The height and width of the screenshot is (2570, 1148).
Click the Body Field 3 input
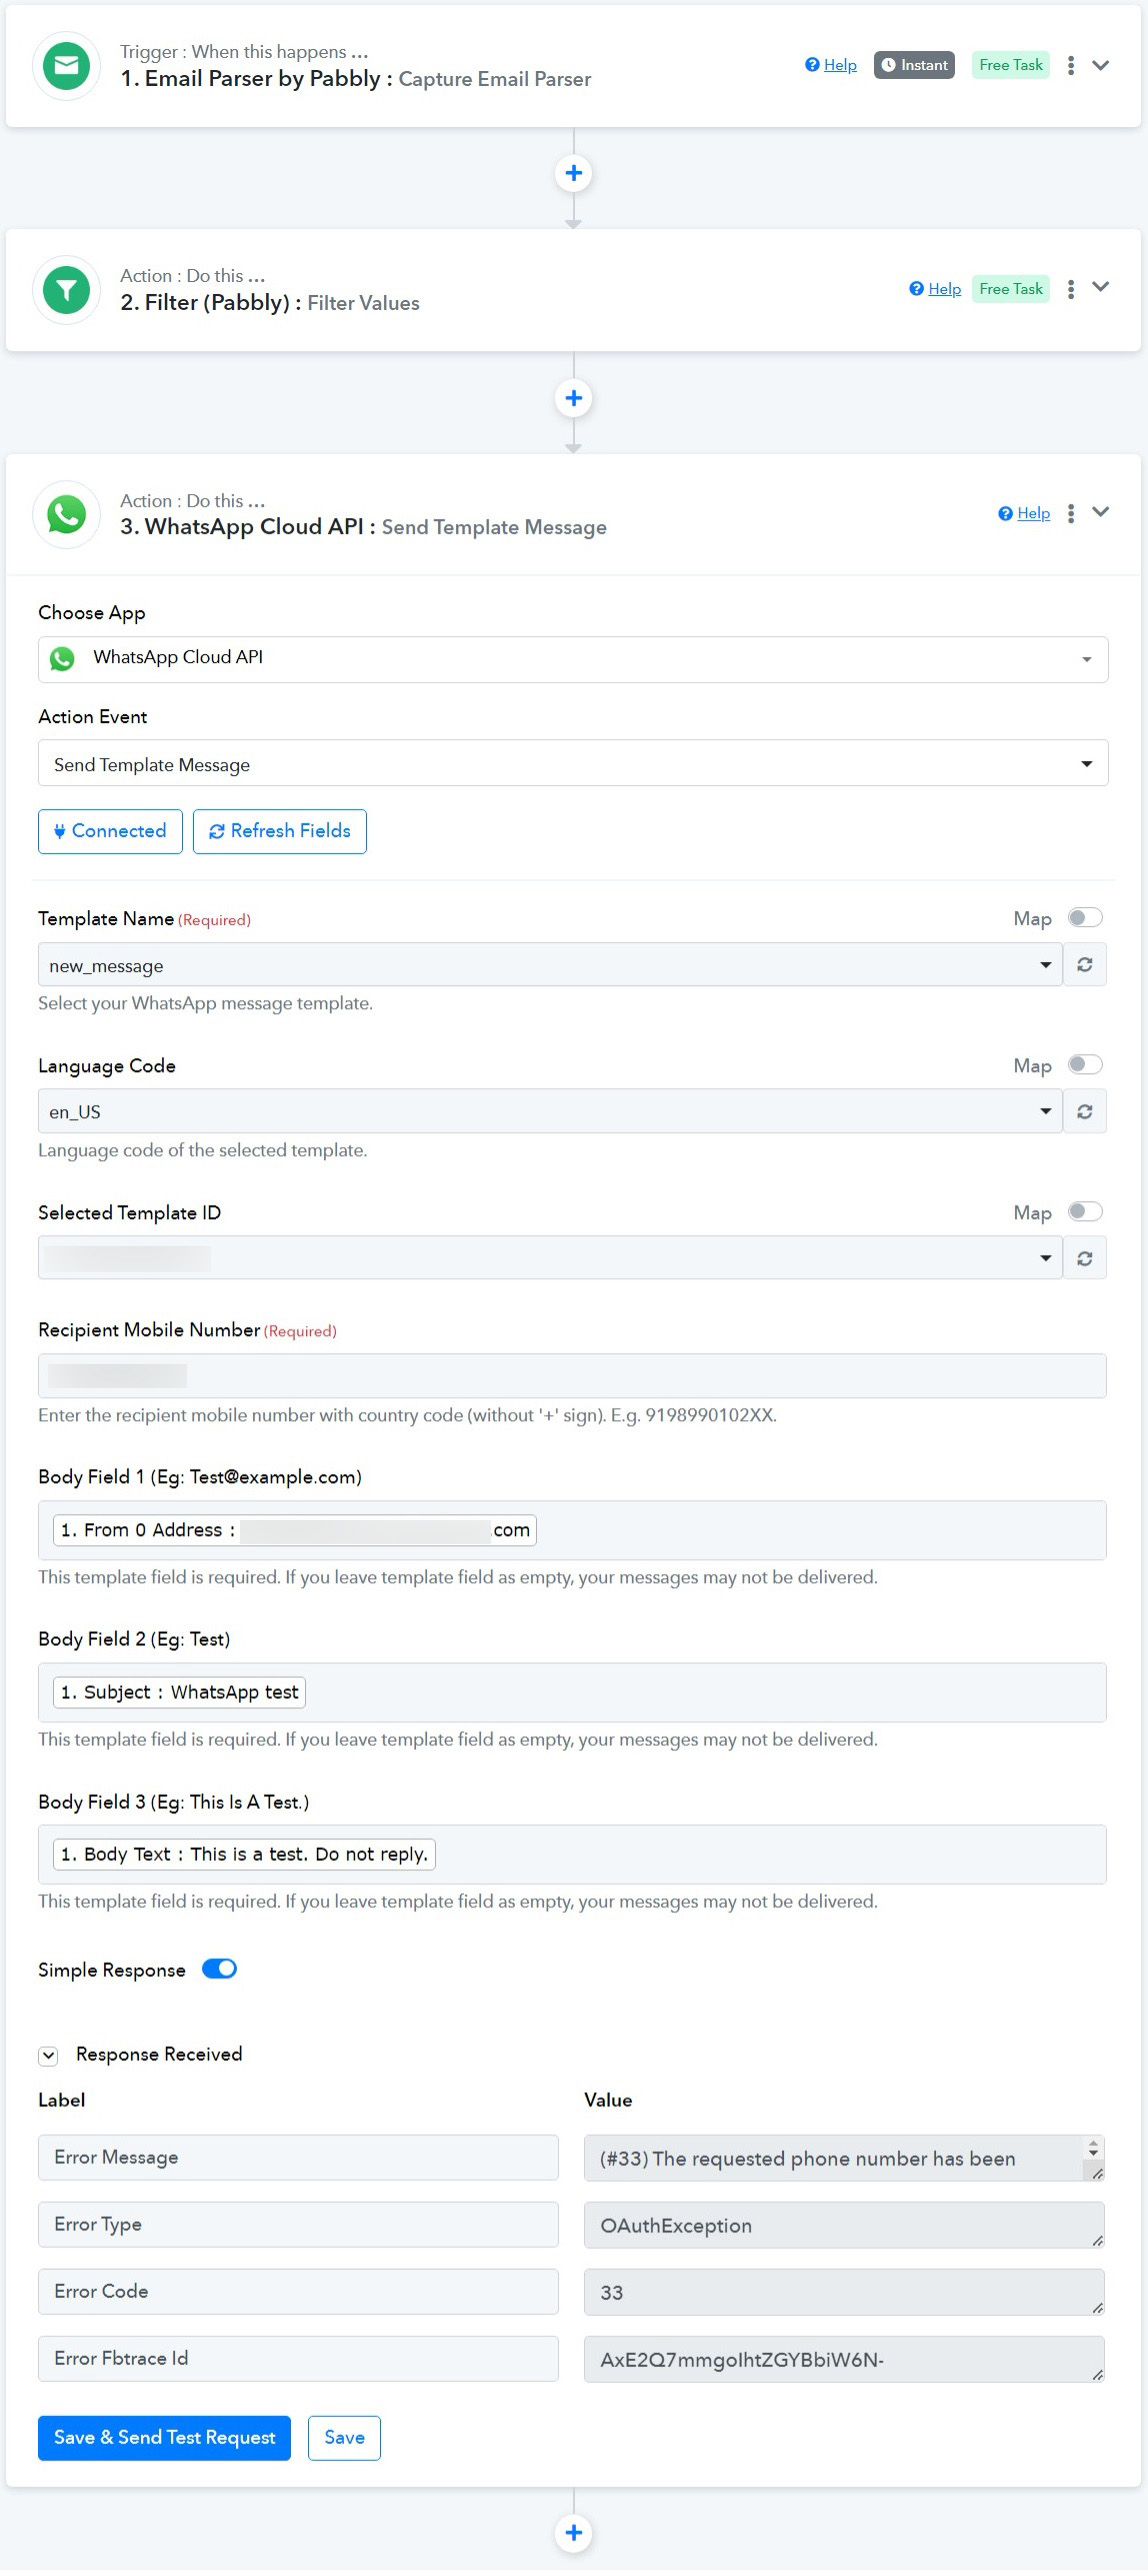(572, 1854)
